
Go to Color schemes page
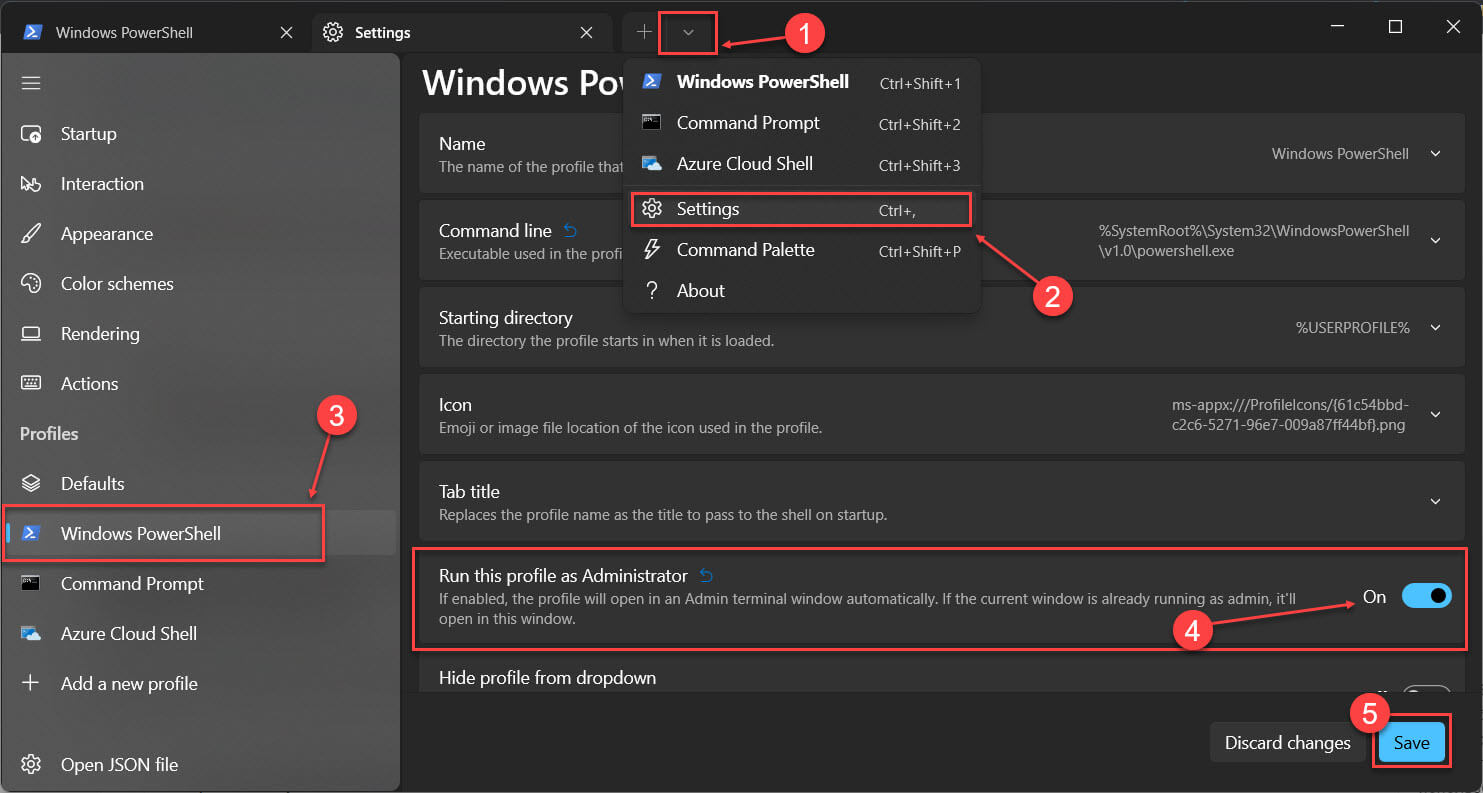tap(200, 284)
